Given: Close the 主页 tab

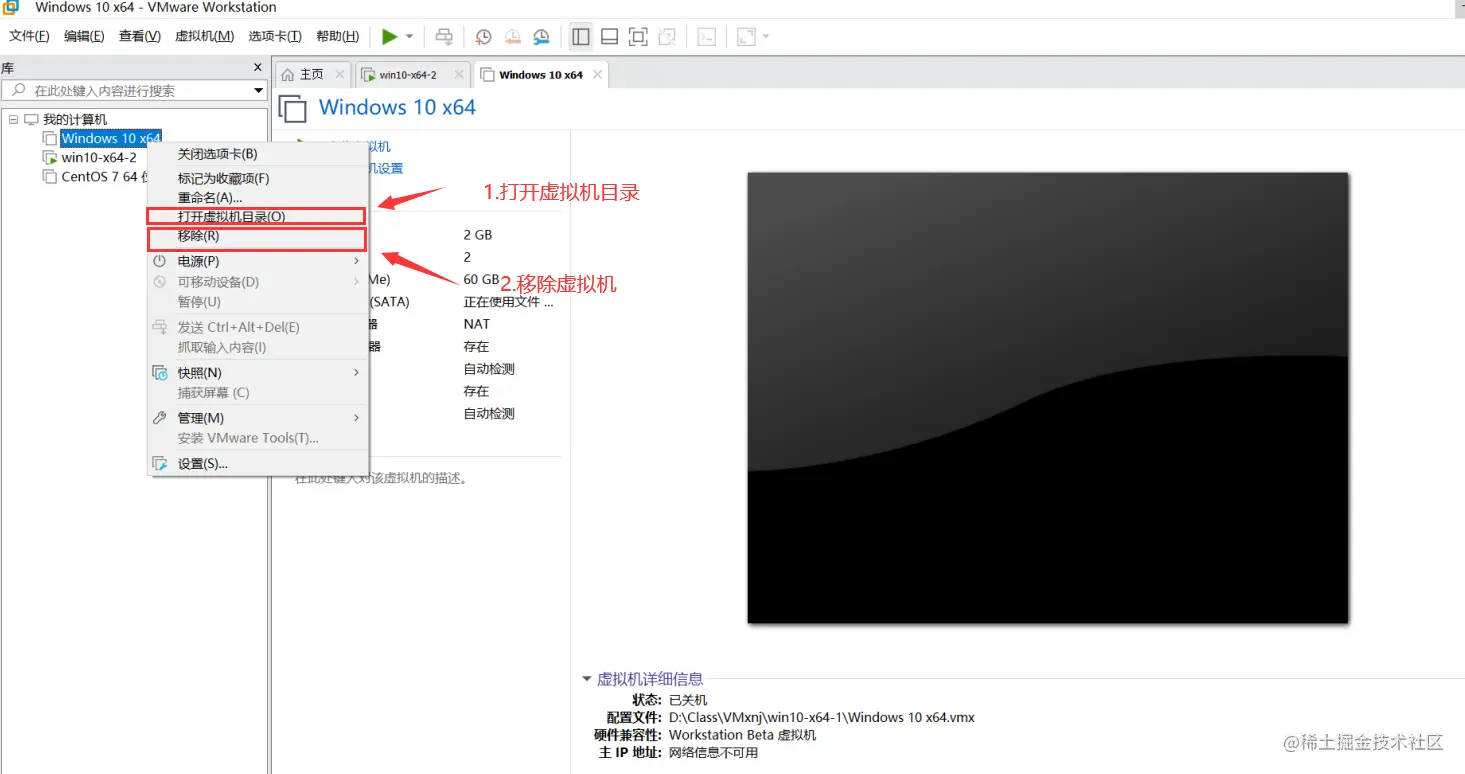Looking at the screenshot, I should [340, 74].
